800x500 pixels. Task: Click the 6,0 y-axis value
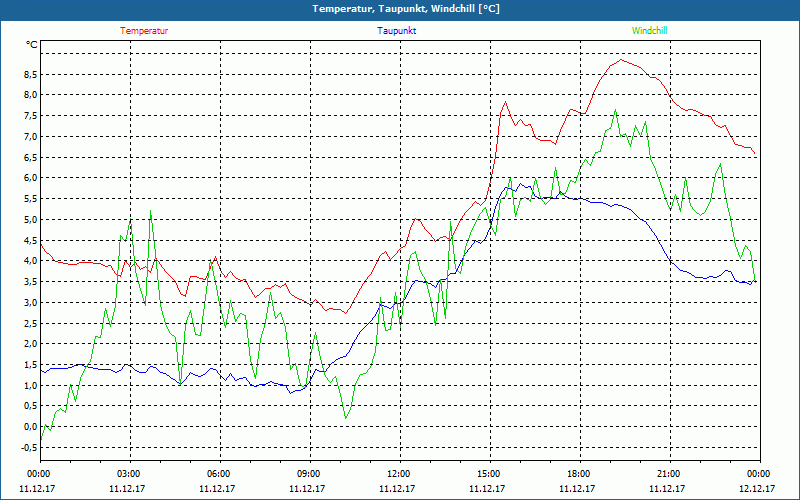pos(31,178)
